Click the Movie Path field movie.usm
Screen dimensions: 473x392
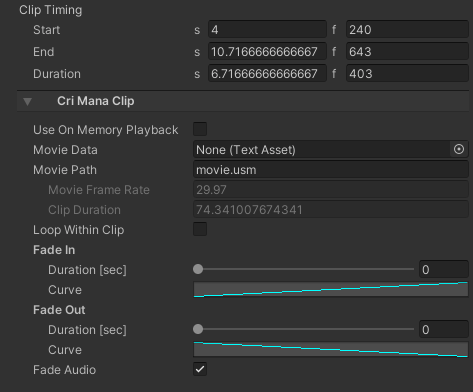tap(331, 169)
